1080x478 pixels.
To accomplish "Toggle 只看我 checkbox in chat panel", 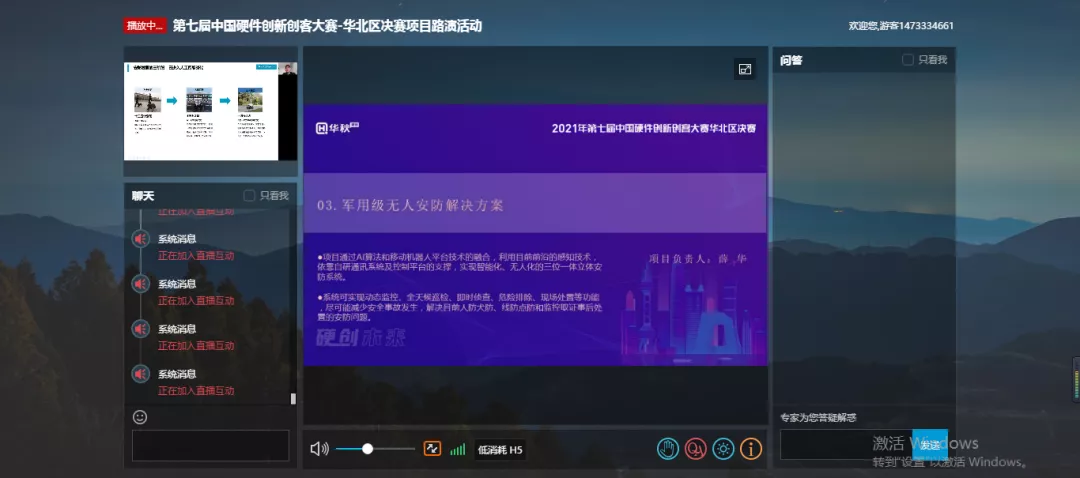I will pos(249,196).
